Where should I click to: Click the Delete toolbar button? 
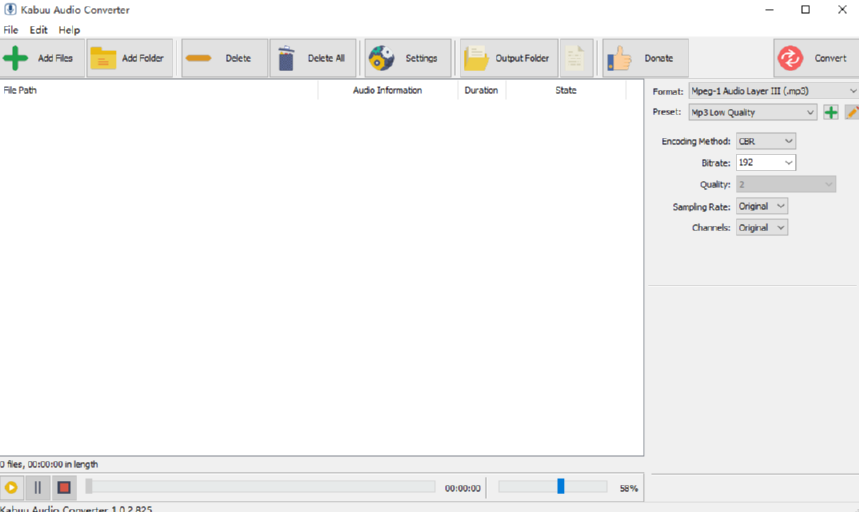[225, 58]
